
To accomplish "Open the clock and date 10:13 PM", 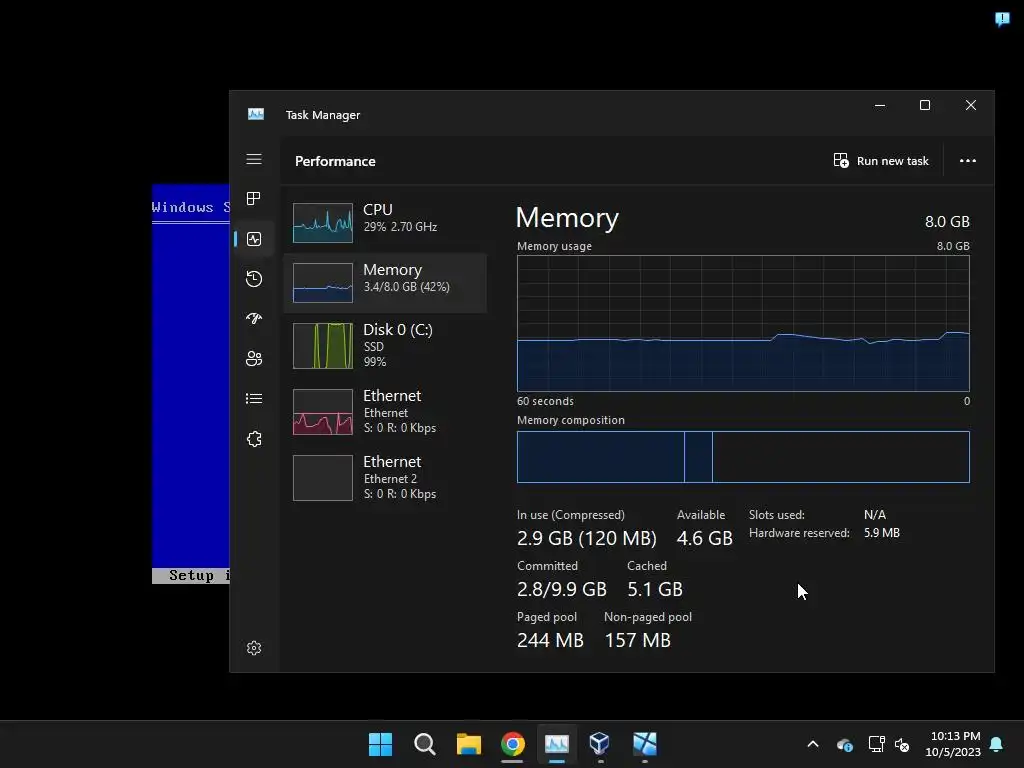I will click(x=953, y=744).
